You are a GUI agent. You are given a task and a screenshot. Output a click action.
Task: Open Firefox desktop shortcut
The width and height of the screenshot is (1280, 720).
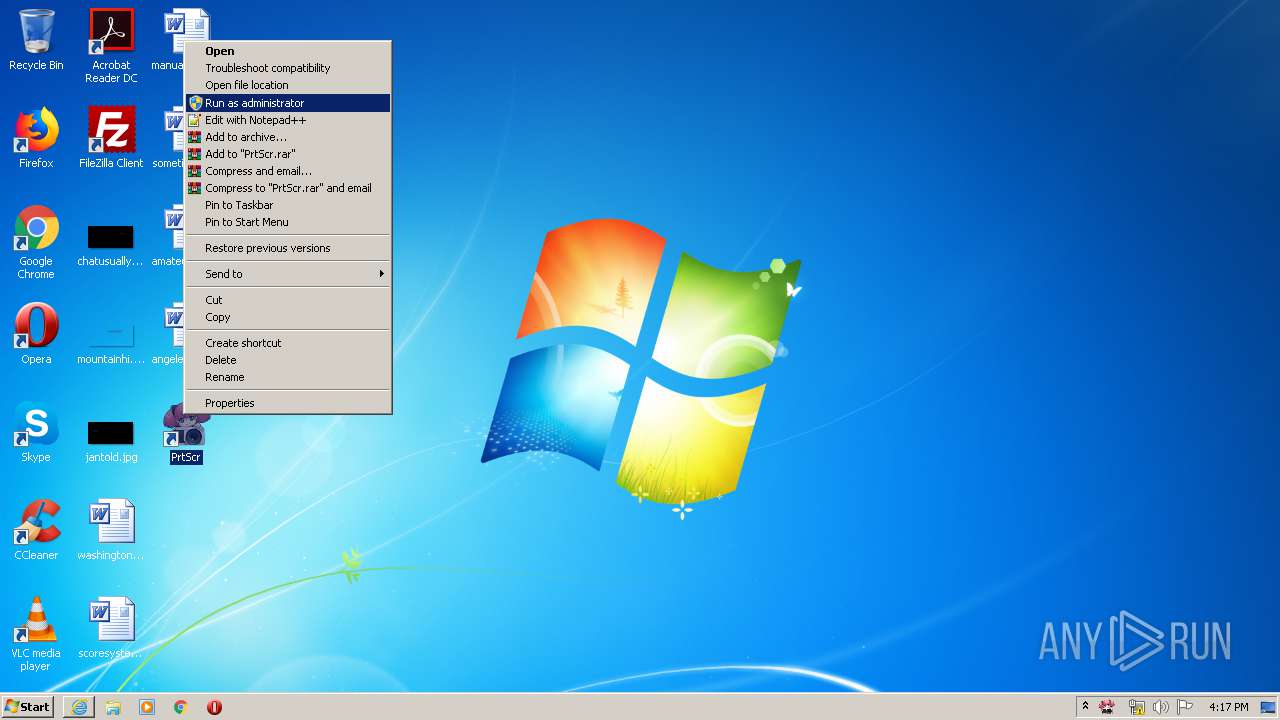pyautogui.click(x=36, y=138)
